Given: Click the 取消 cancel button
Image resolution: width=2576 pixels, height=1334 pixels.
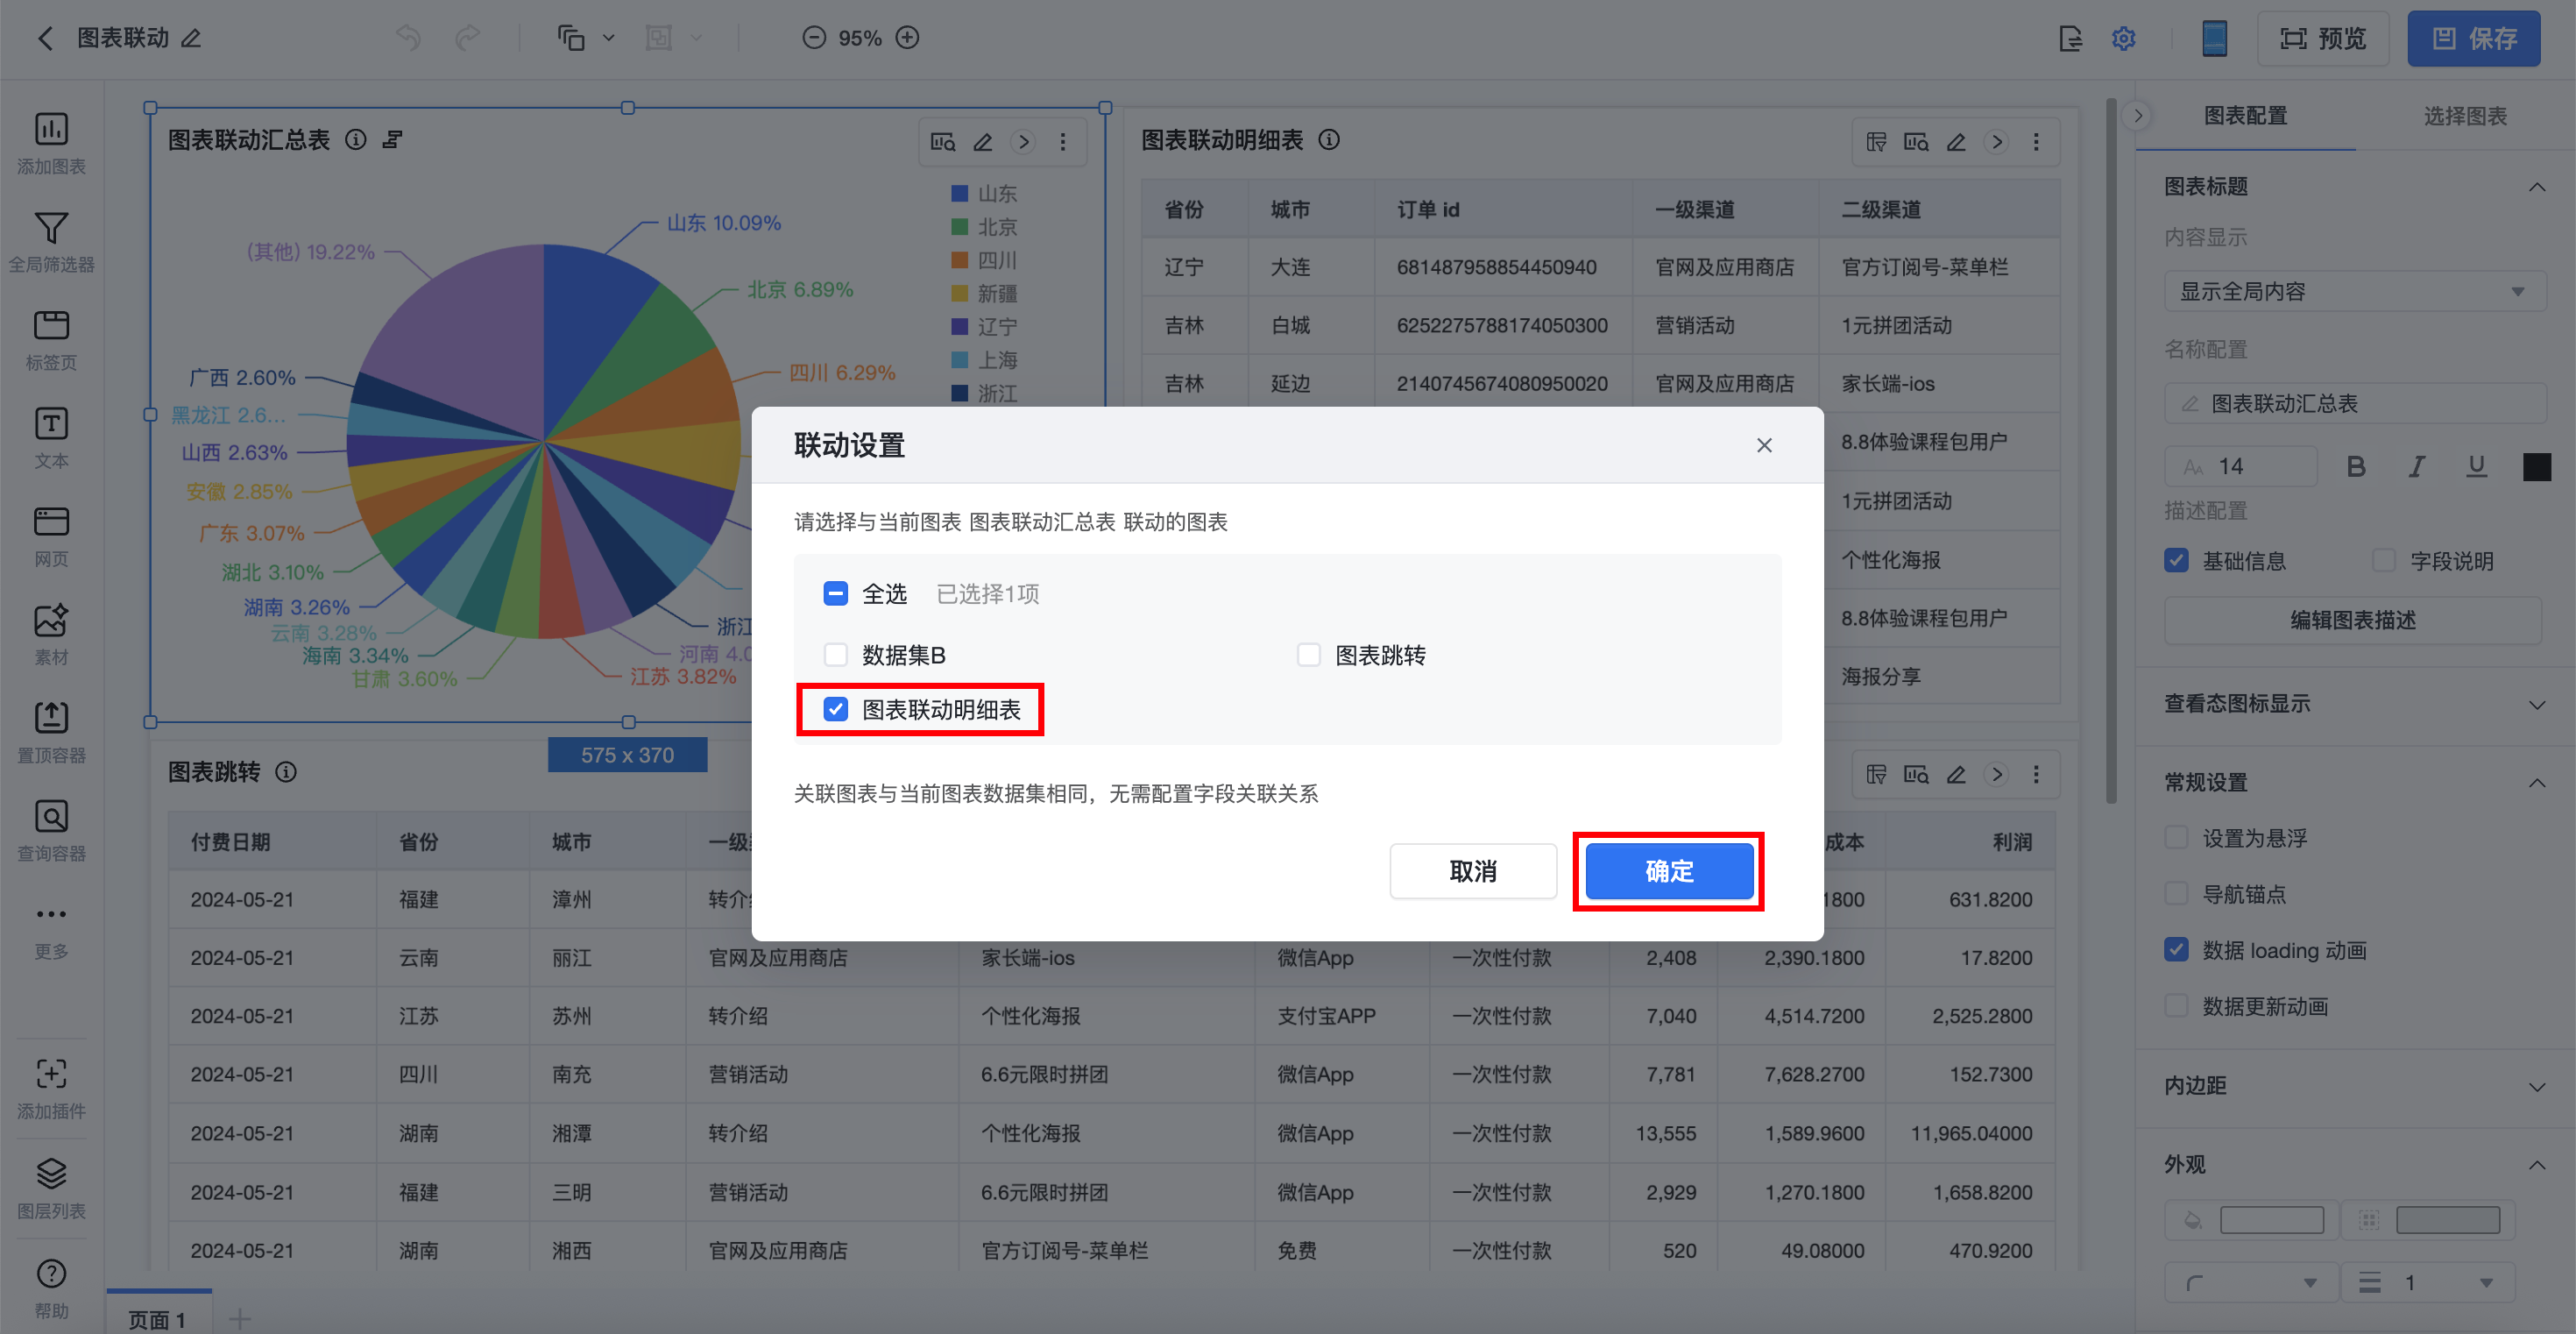Looking at the screenshot, I should (1472, 871).
